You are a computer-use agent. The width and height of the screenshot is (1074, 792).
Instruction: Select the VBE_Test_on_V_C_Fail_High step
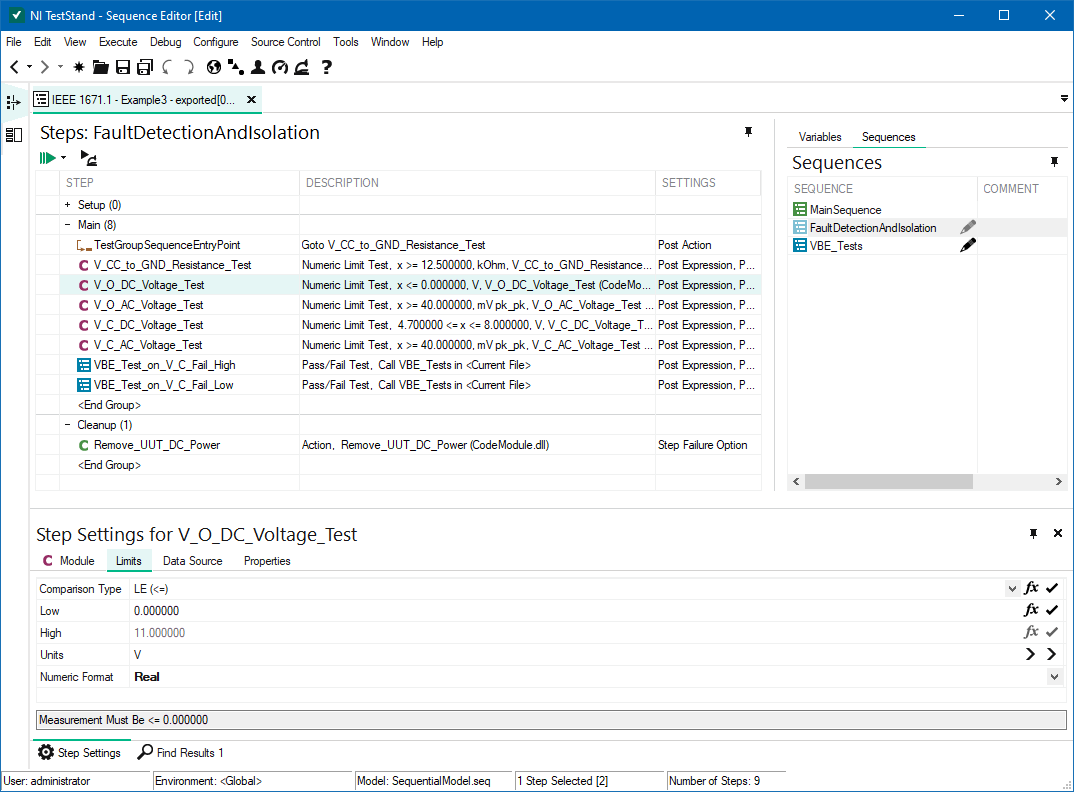164,365
